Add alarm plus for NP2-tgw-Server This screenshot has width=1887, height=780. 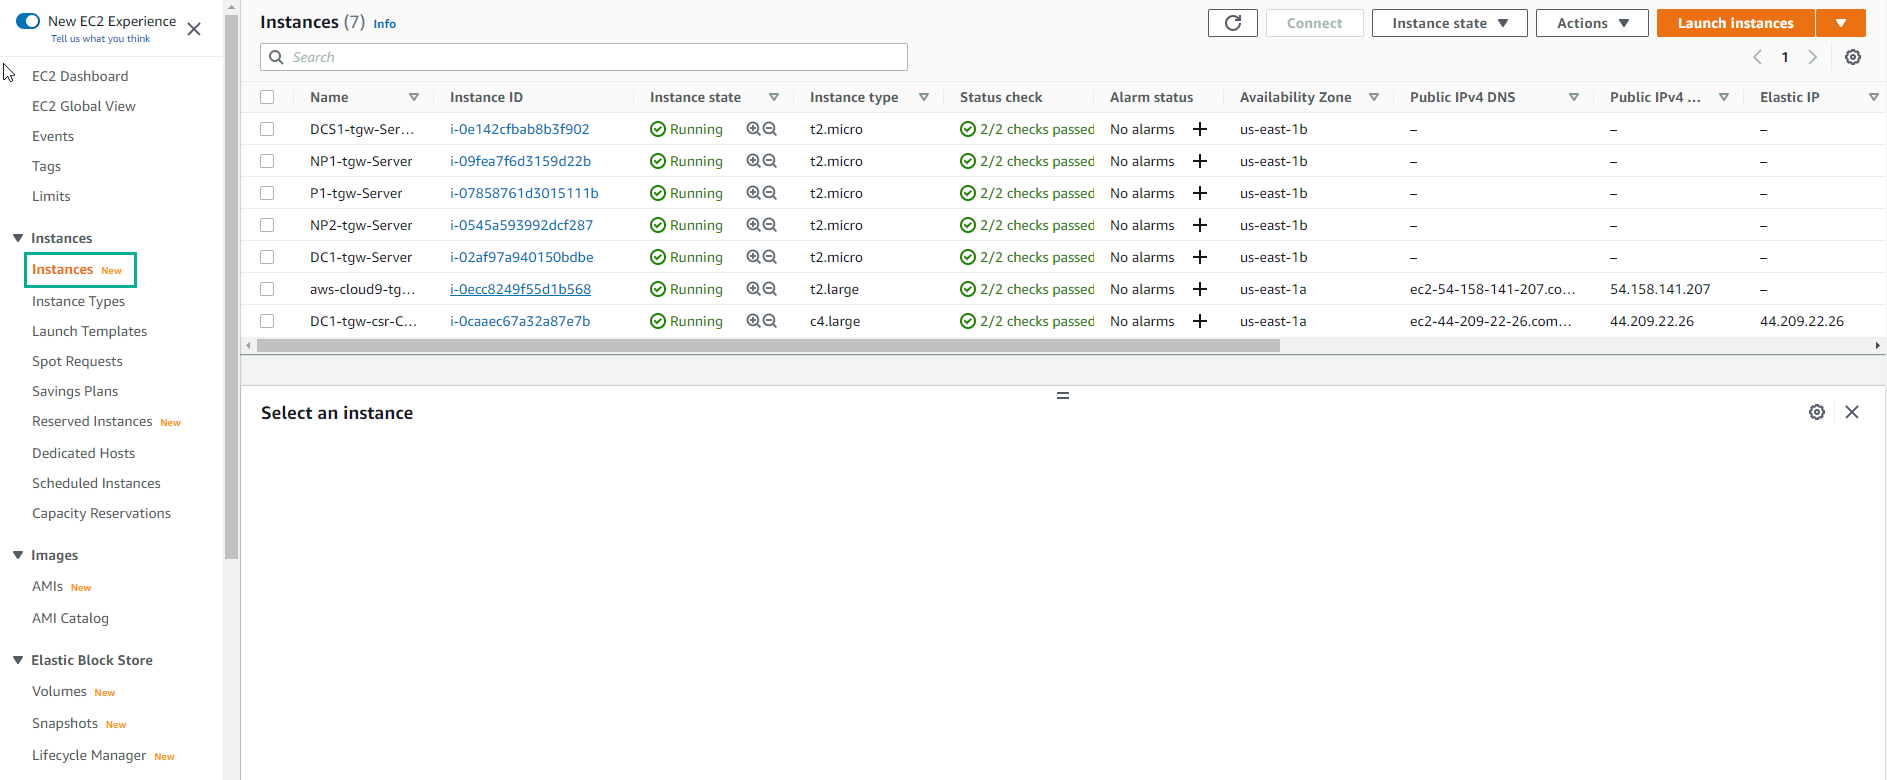pyautogui.click(x=1200, y=225)
